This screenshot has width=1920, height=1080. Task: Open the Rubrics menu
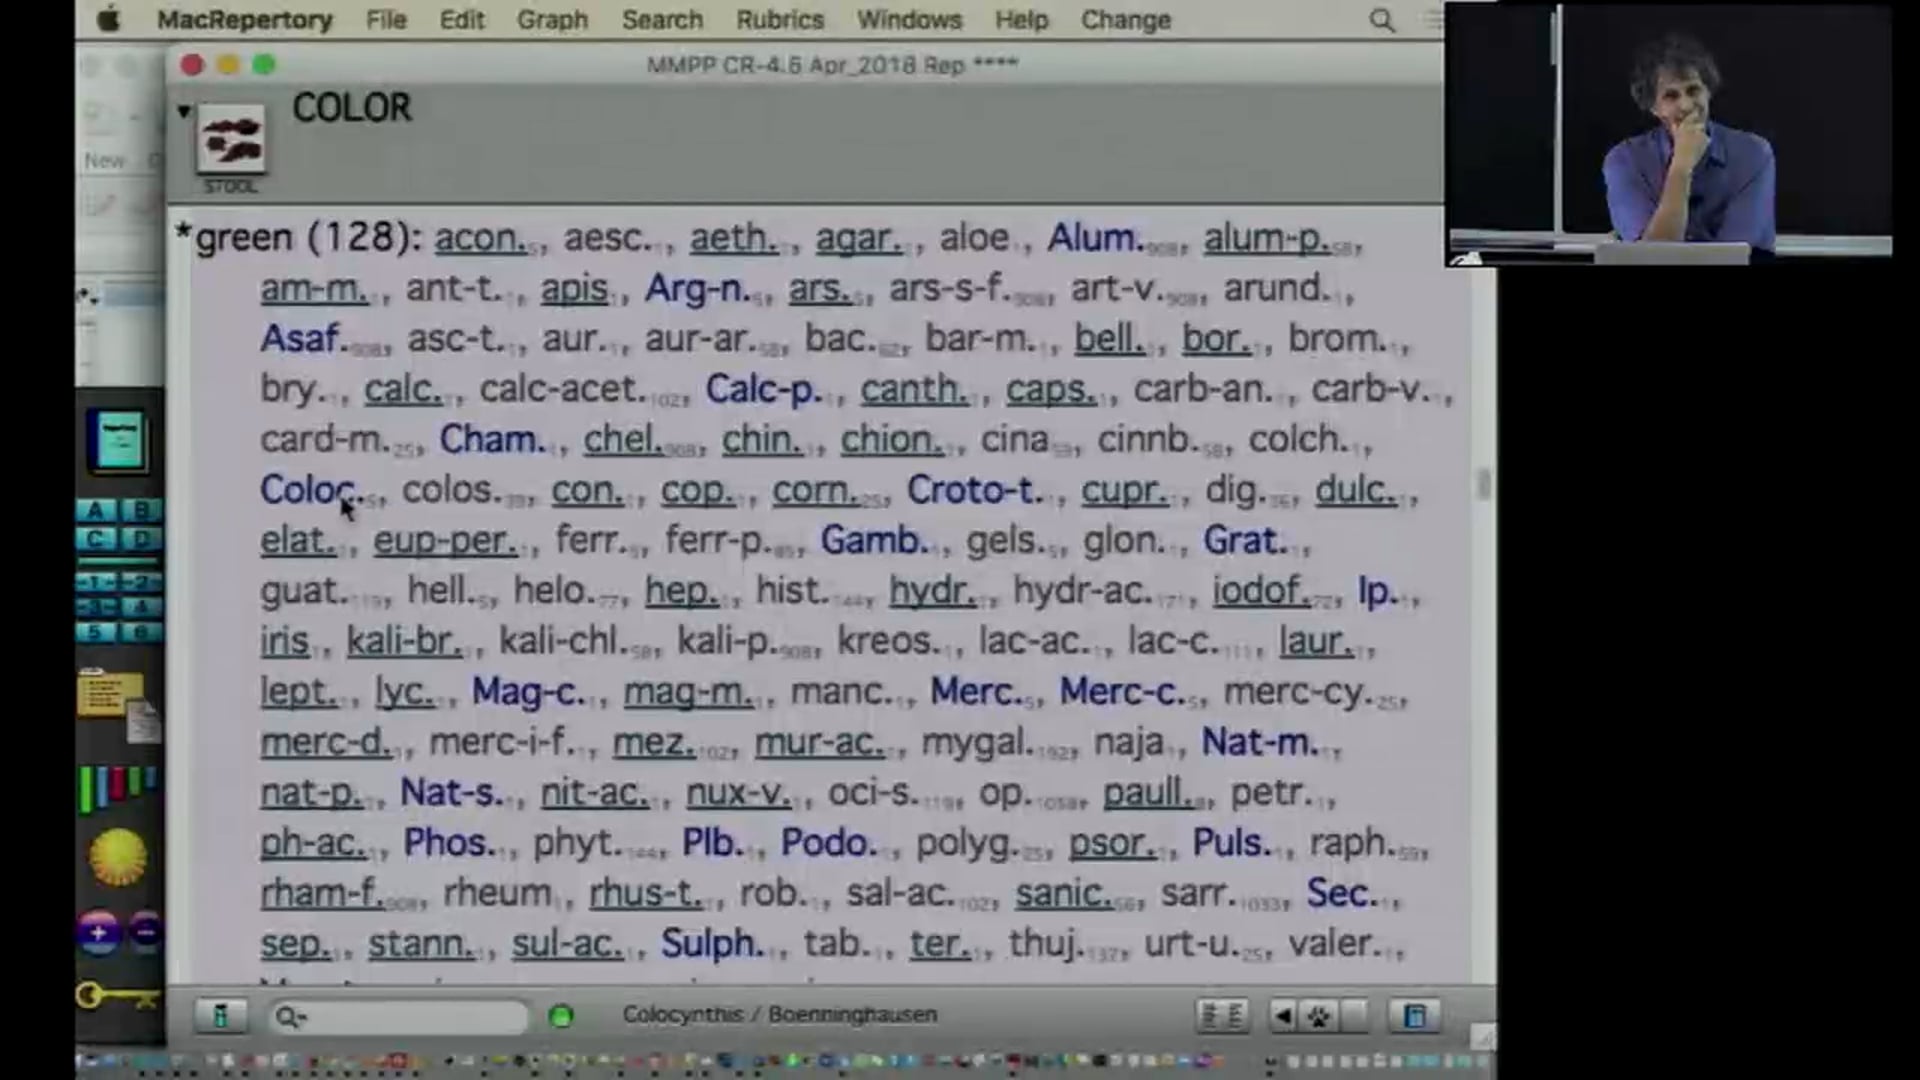(x=779, y=20)
